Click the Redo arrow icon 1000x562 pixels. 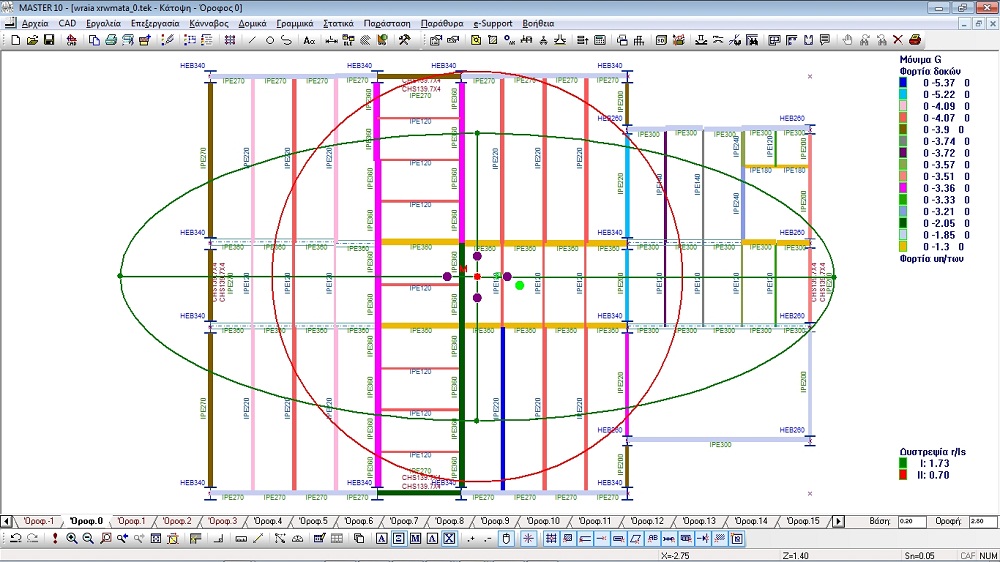[32, 538]
